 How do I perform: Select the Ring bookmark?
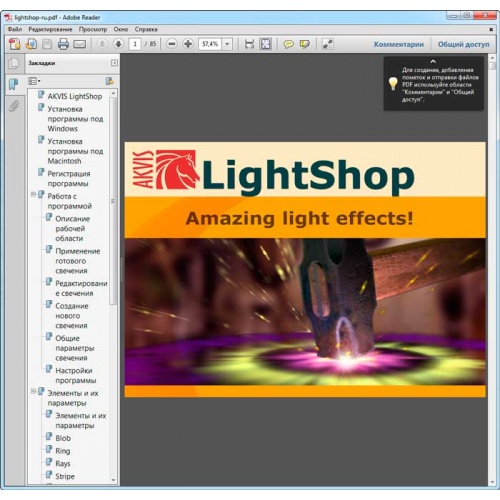point(63,451)
